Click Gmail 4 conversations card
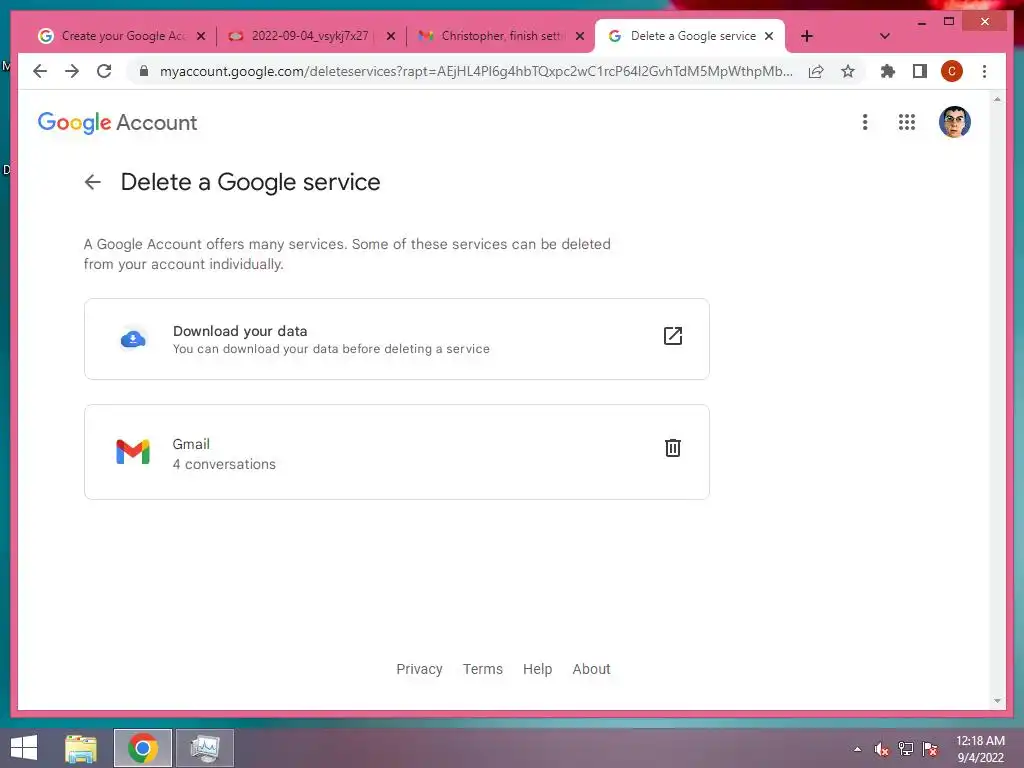Screen dimensions: 1024x768 click(396, 452)
